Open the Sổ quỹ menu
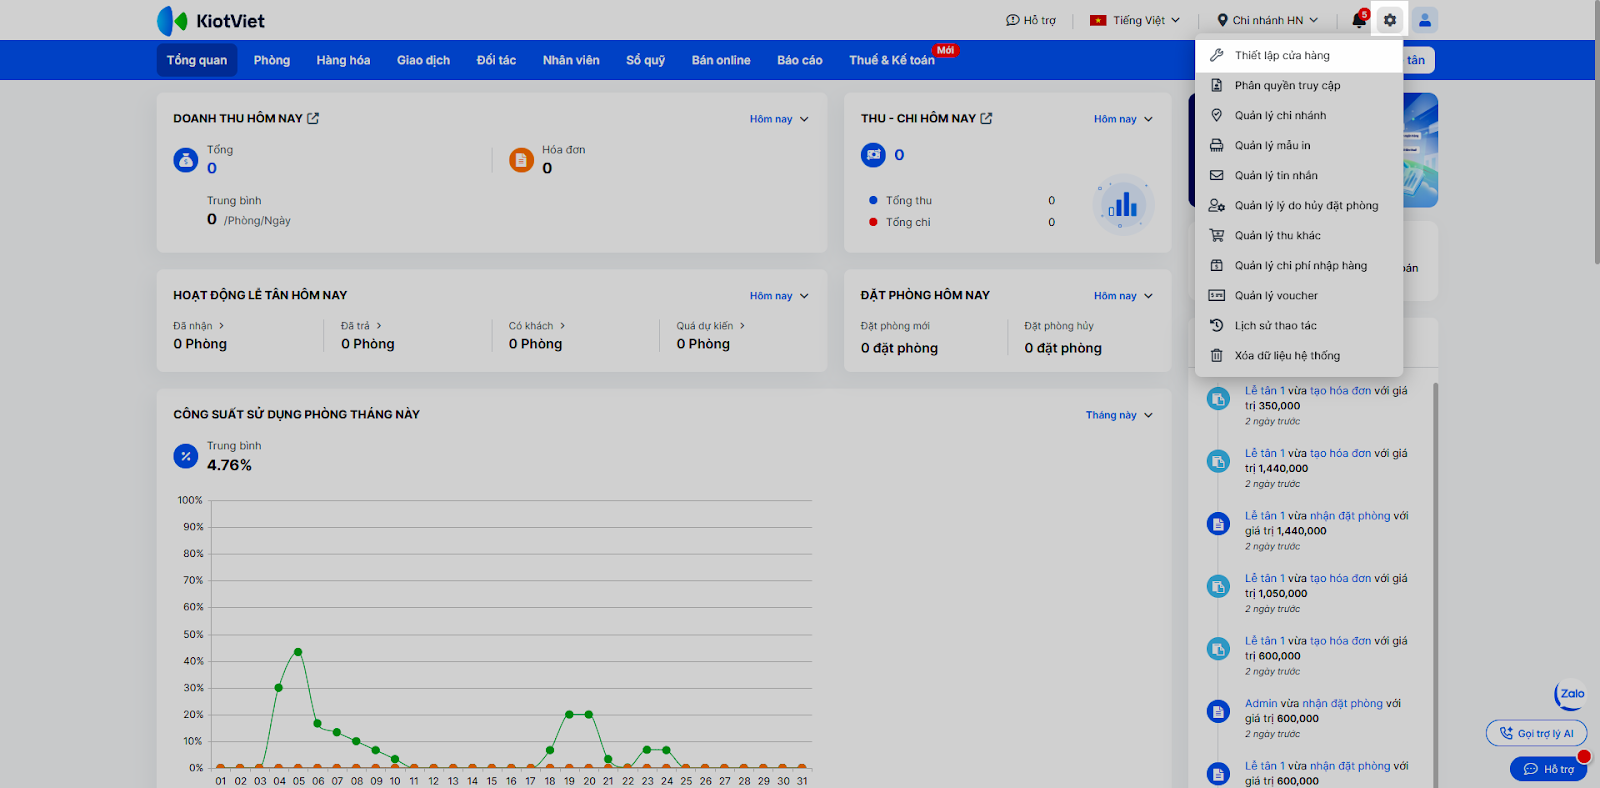 (x=646, y=60)
